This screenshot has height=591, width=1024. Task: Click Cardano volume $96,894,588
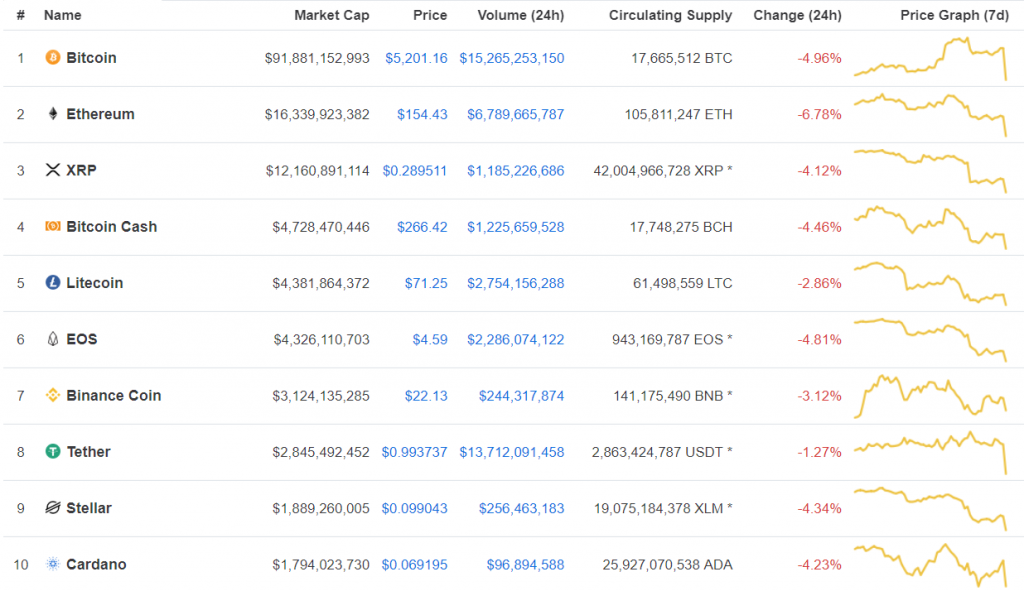[525, 564]
